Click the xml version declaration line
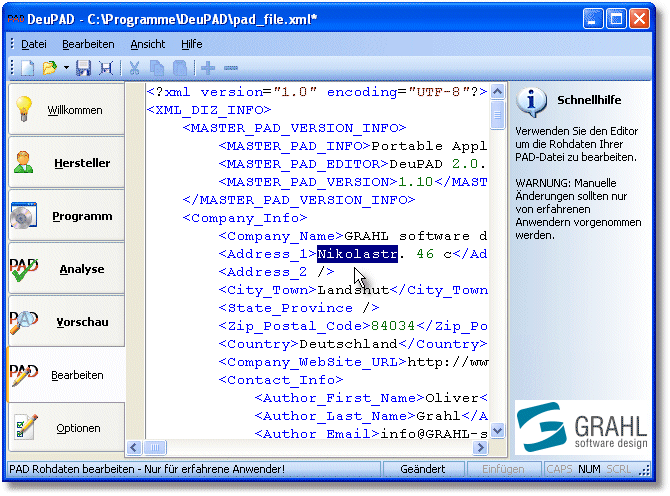670x496 pixels. (x=317, y=92)
